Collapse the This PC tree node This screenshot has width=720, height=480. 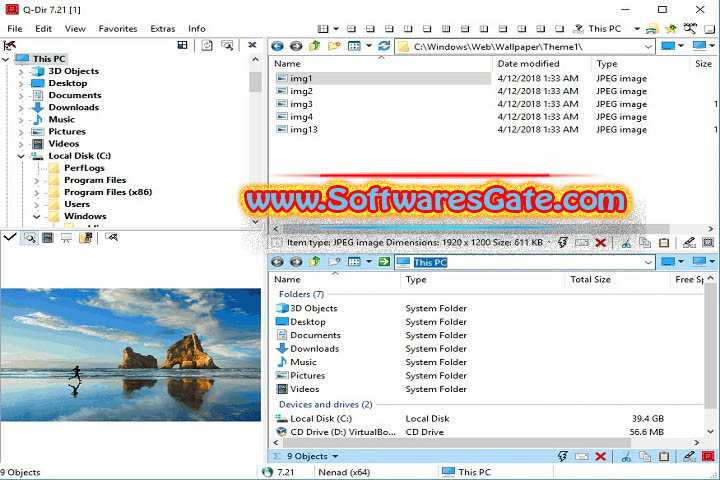6,59
